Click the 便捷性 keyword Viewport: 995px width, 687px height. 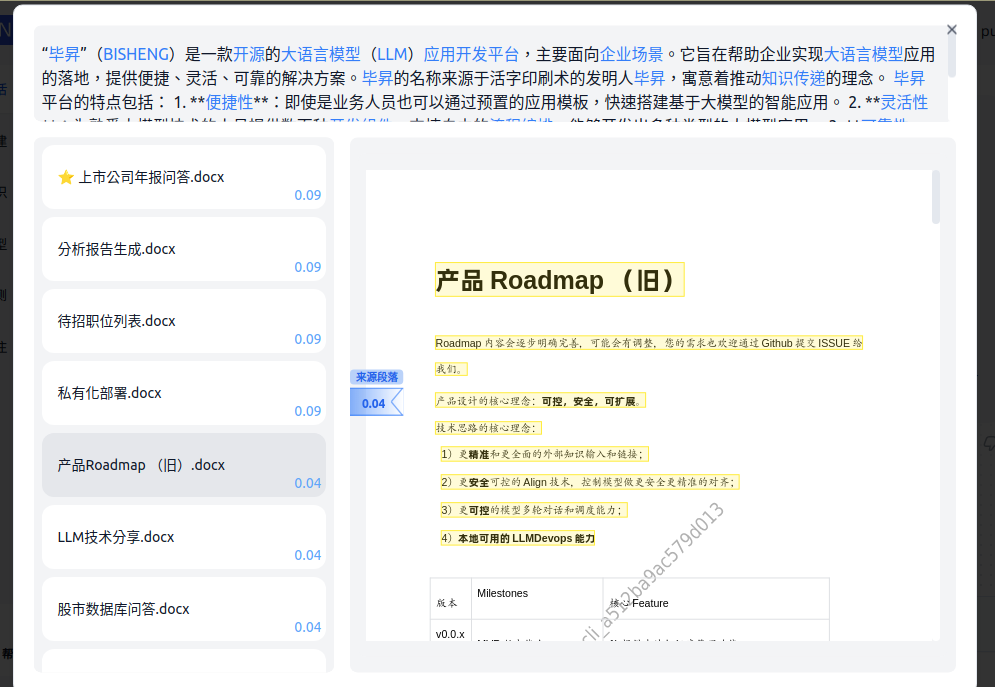(229, 103)
